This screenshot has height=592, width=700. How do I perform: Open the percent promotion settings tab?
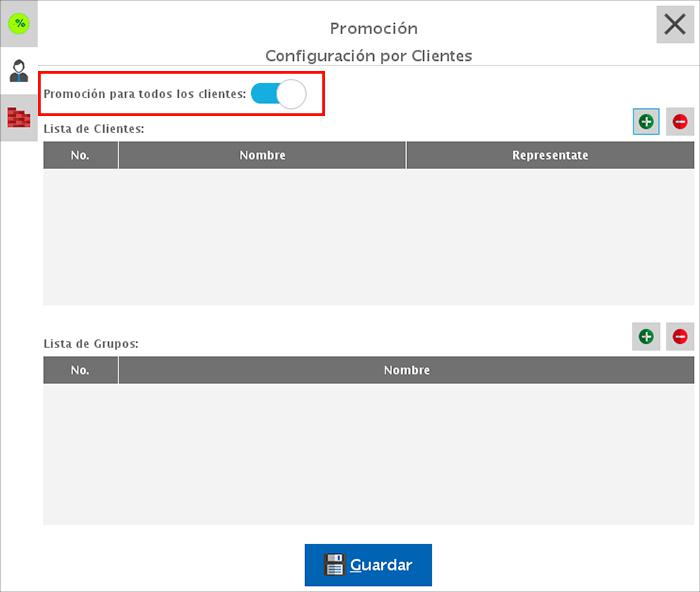point(19,23)
